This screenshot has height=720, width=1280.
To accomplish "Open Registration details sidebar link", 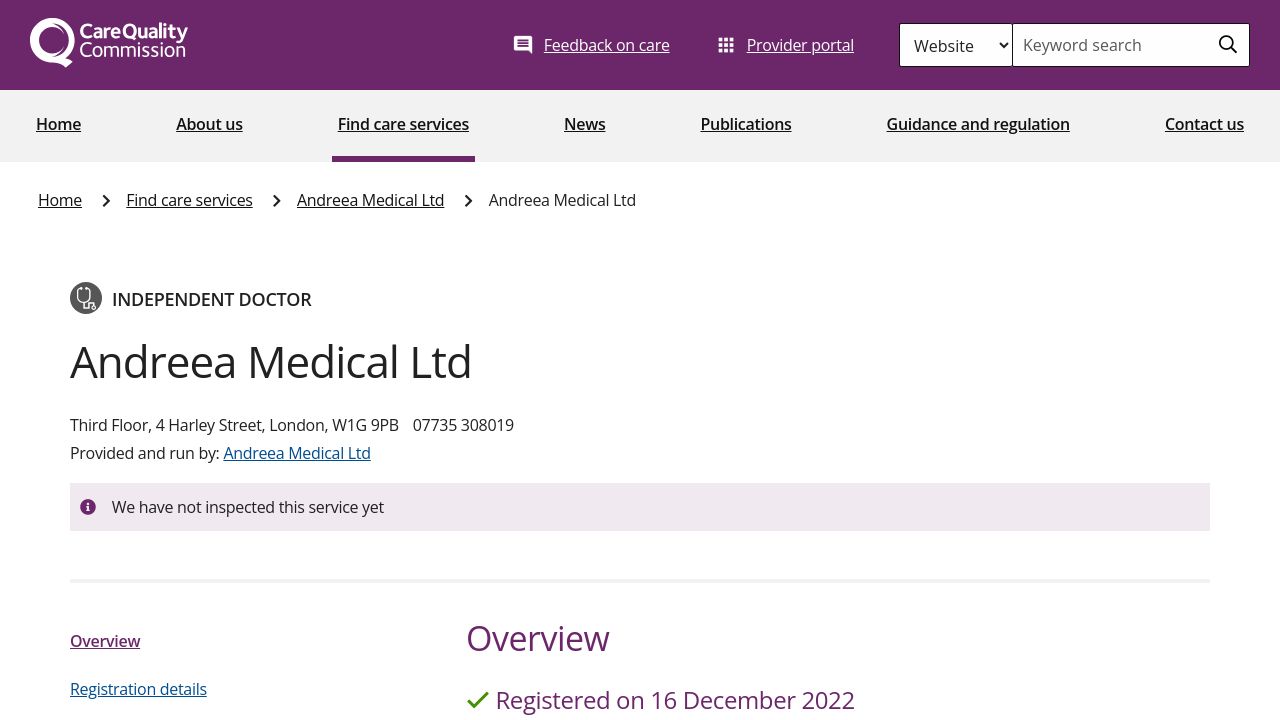I will point(138,689).
